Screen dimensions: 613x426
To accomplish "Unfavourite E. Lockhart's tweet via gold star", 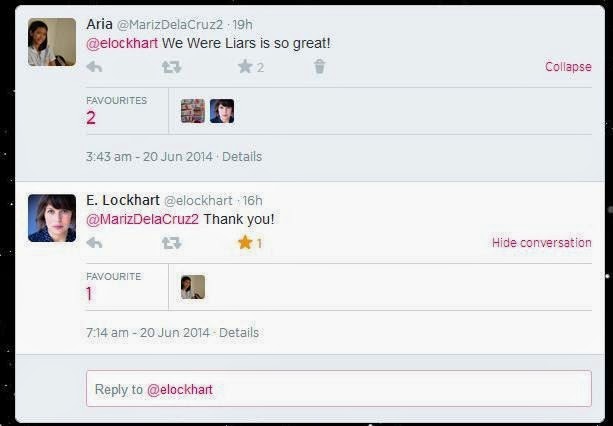I will [245, 242].
